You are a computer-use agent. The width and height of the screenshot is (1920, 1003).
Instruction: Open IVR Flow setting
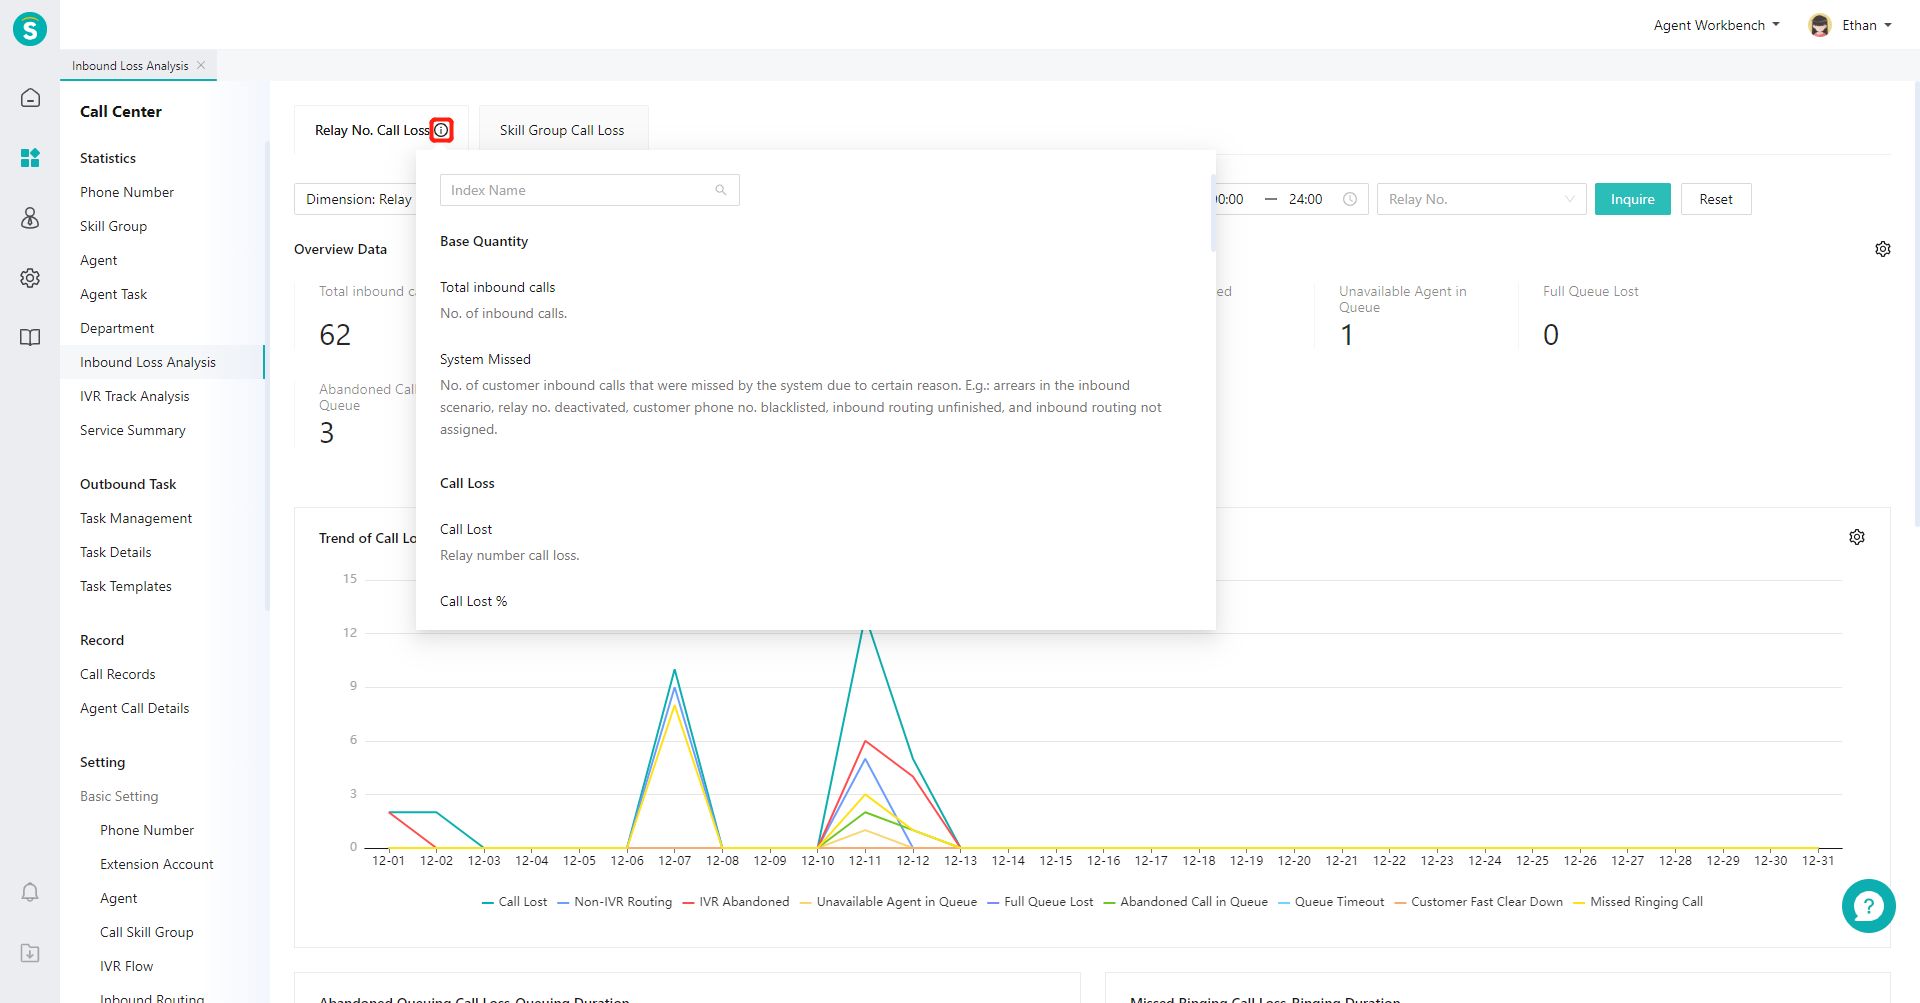127,966
